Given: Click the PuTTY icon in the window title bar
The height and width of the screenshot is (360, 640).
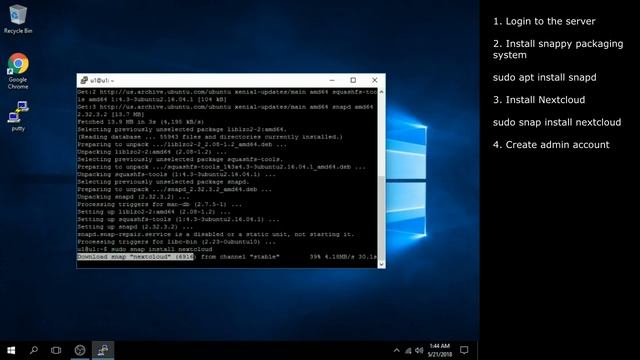Looking at the screenshot, I should pos(84,80).
